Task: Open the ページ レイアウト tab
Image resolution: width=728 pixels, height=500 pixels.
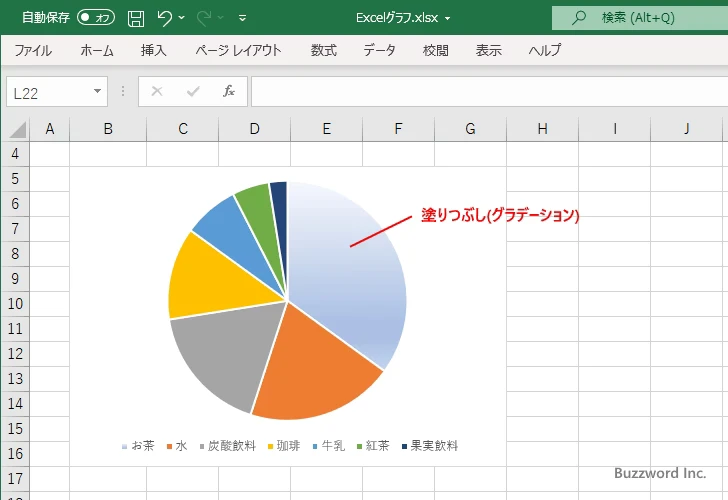Action: 238,50
